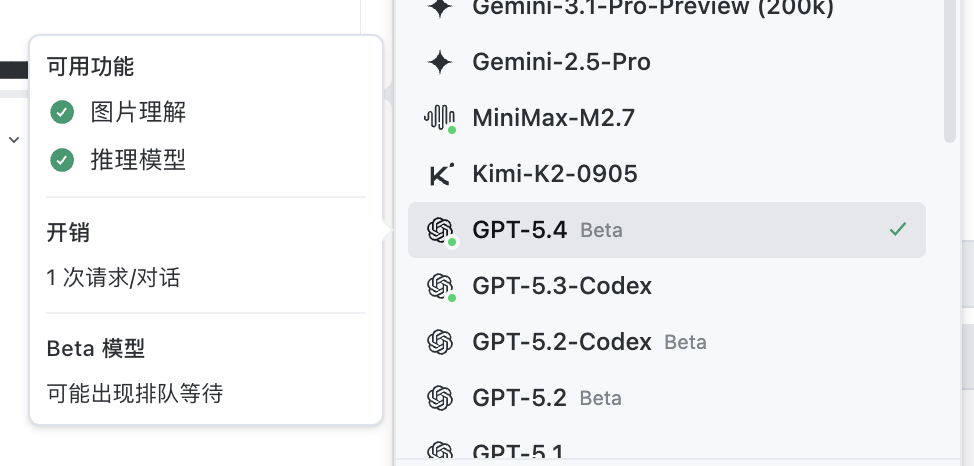Click the Gemini-3.1-Pro-Preview sparkle icon
Screen dimensions: 974x466
pyautogui.click(x=440, y=8)
